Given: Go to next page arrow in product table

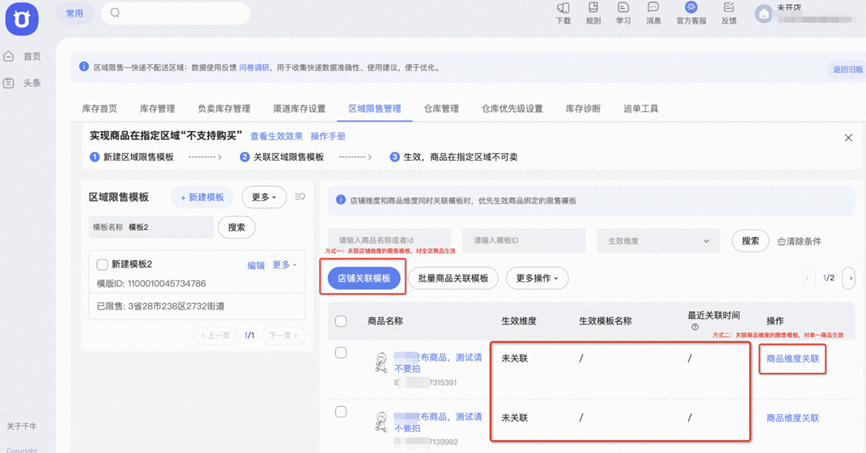Looking at the screenshot, I should 848,278.
